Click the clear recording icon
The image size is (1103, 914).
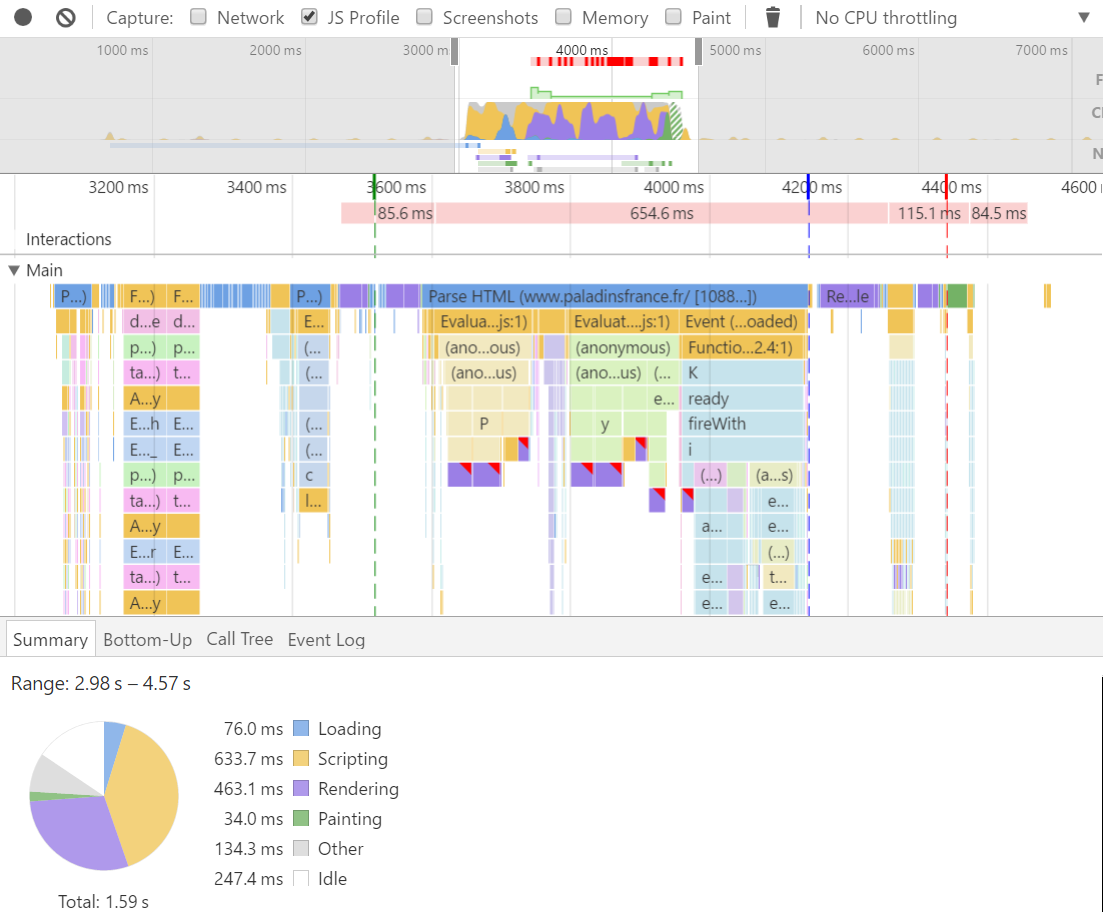[66, 17]
